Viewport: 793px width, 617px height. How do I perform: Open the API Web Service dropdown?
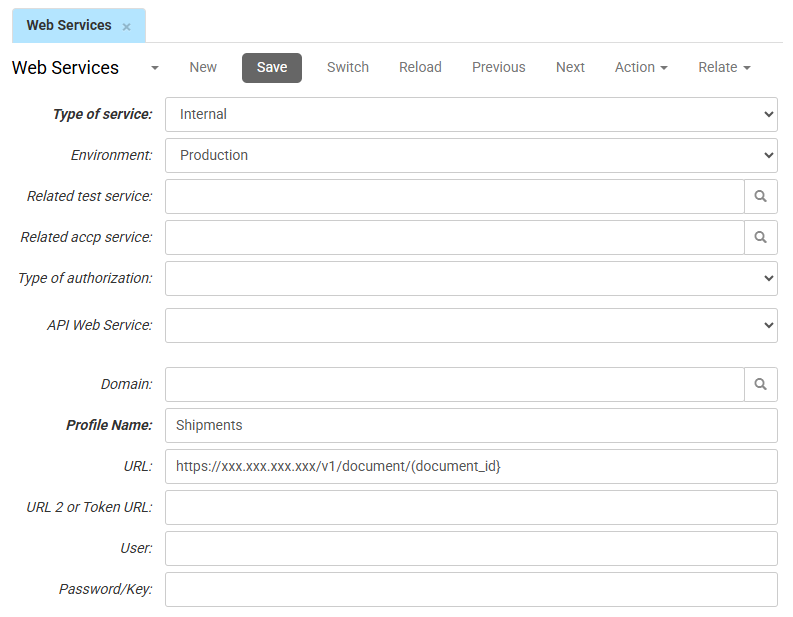coord(471,326)
